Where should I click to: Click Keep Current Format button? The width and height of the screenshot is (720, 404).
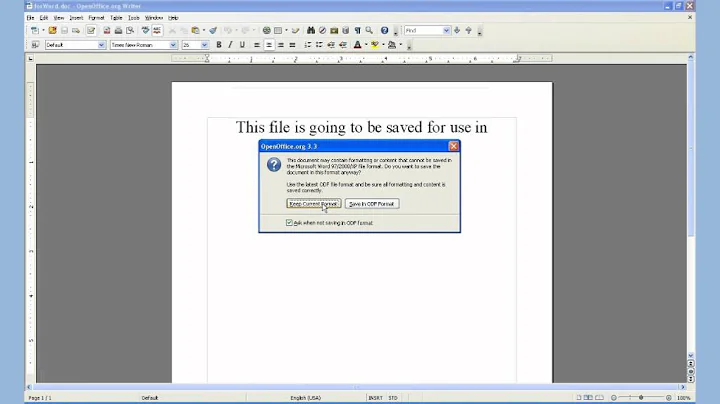[x=314, y=203]
